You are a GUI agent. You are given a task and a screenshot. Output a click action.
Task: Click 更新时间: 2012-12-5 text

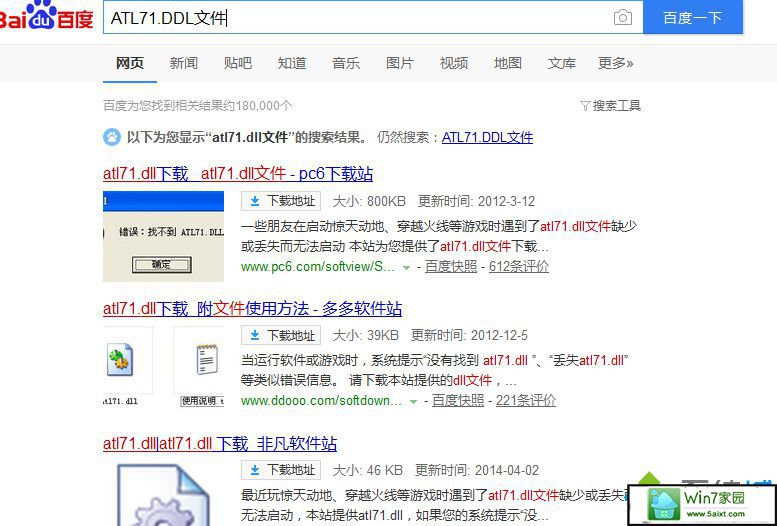point(469,336)
